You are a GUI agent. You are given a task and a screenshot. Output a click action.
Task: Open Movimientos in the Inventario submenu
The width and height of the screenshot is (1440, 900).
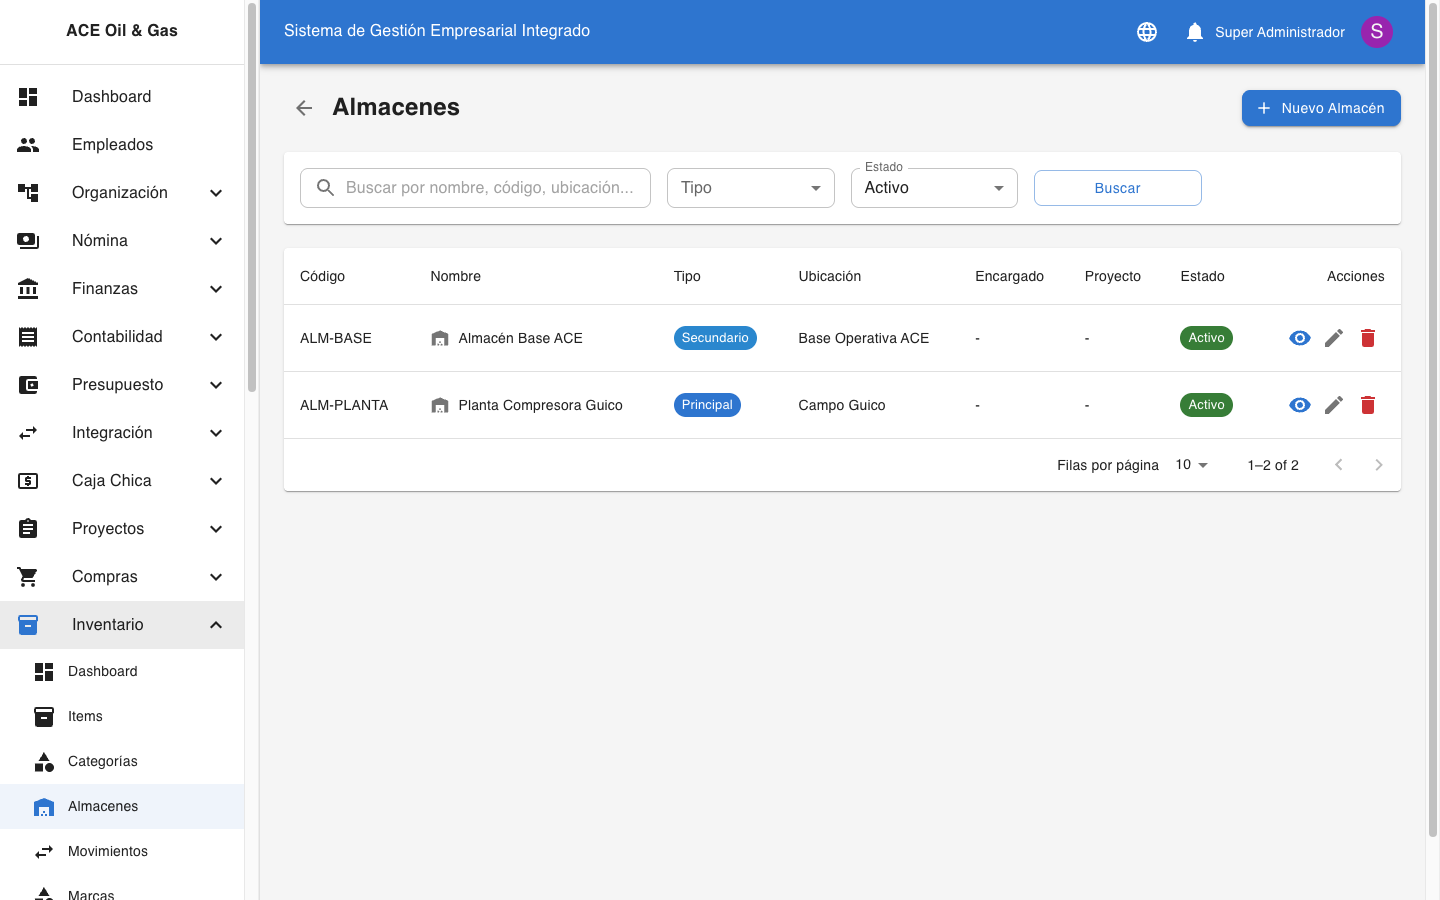tap(108, 851)
